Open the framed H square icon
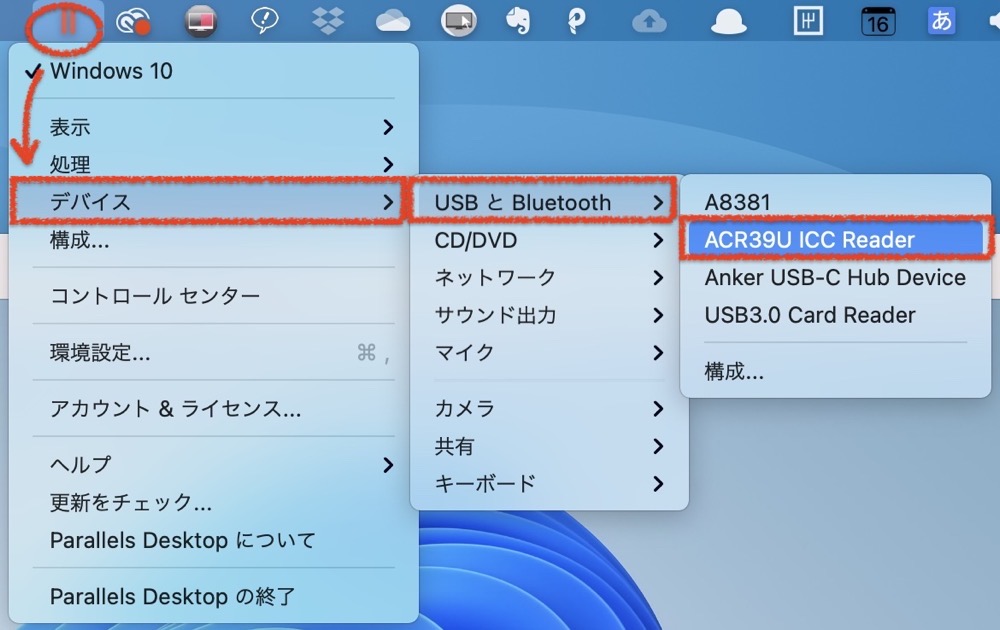The height and width of the screenshot is (630, 1000). tap(808, 21)
